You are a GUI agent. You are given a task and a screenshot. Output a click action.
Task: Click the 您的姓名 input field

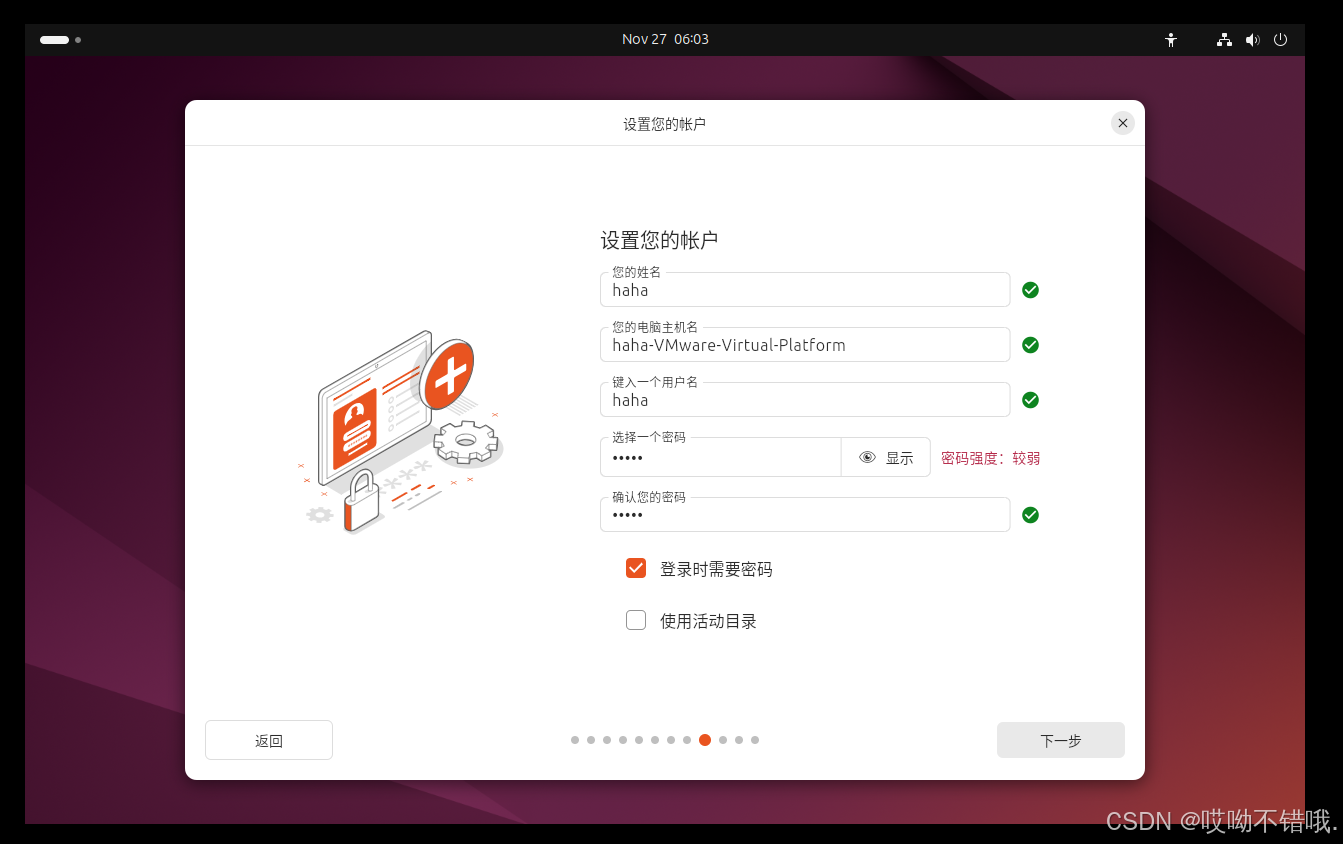coord(805,290)
